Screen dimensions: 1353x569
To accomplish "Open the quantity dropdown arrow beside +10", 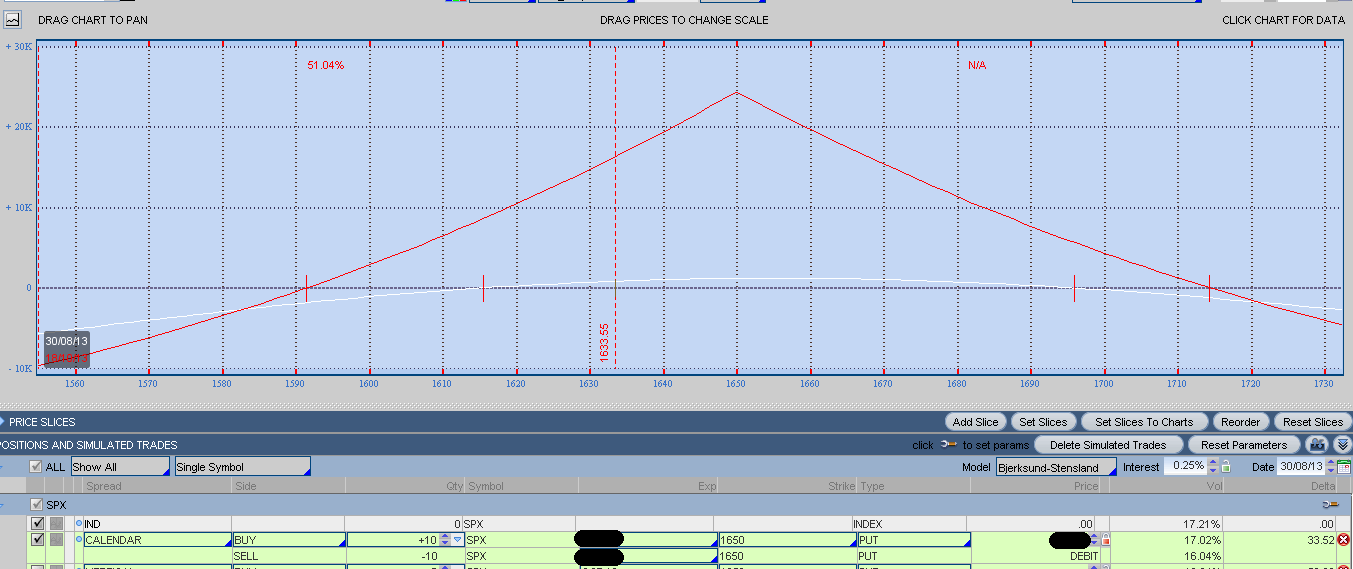I will tap(458, 540).
